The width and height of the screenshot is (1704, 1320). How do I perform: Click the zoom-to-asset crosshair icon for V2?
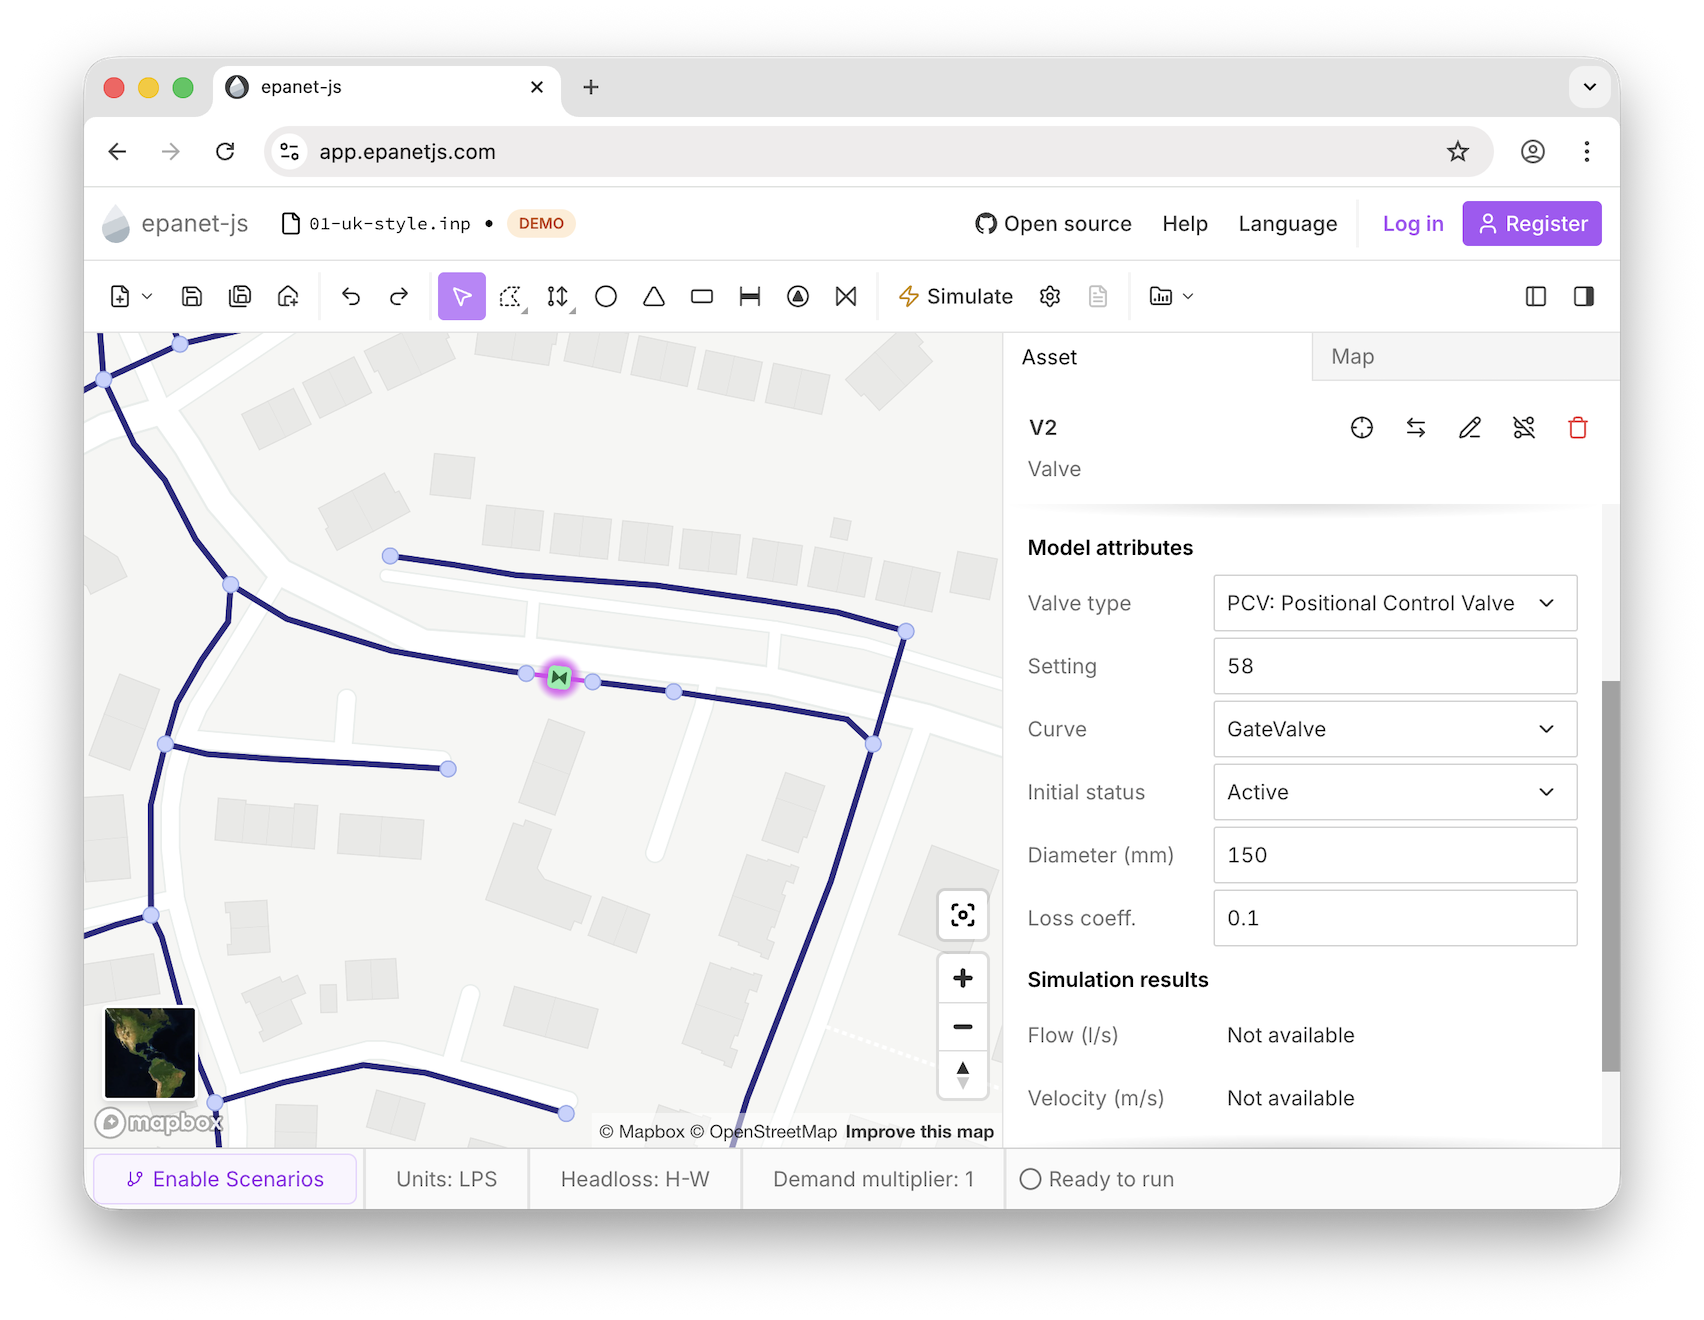point(1362,428)
